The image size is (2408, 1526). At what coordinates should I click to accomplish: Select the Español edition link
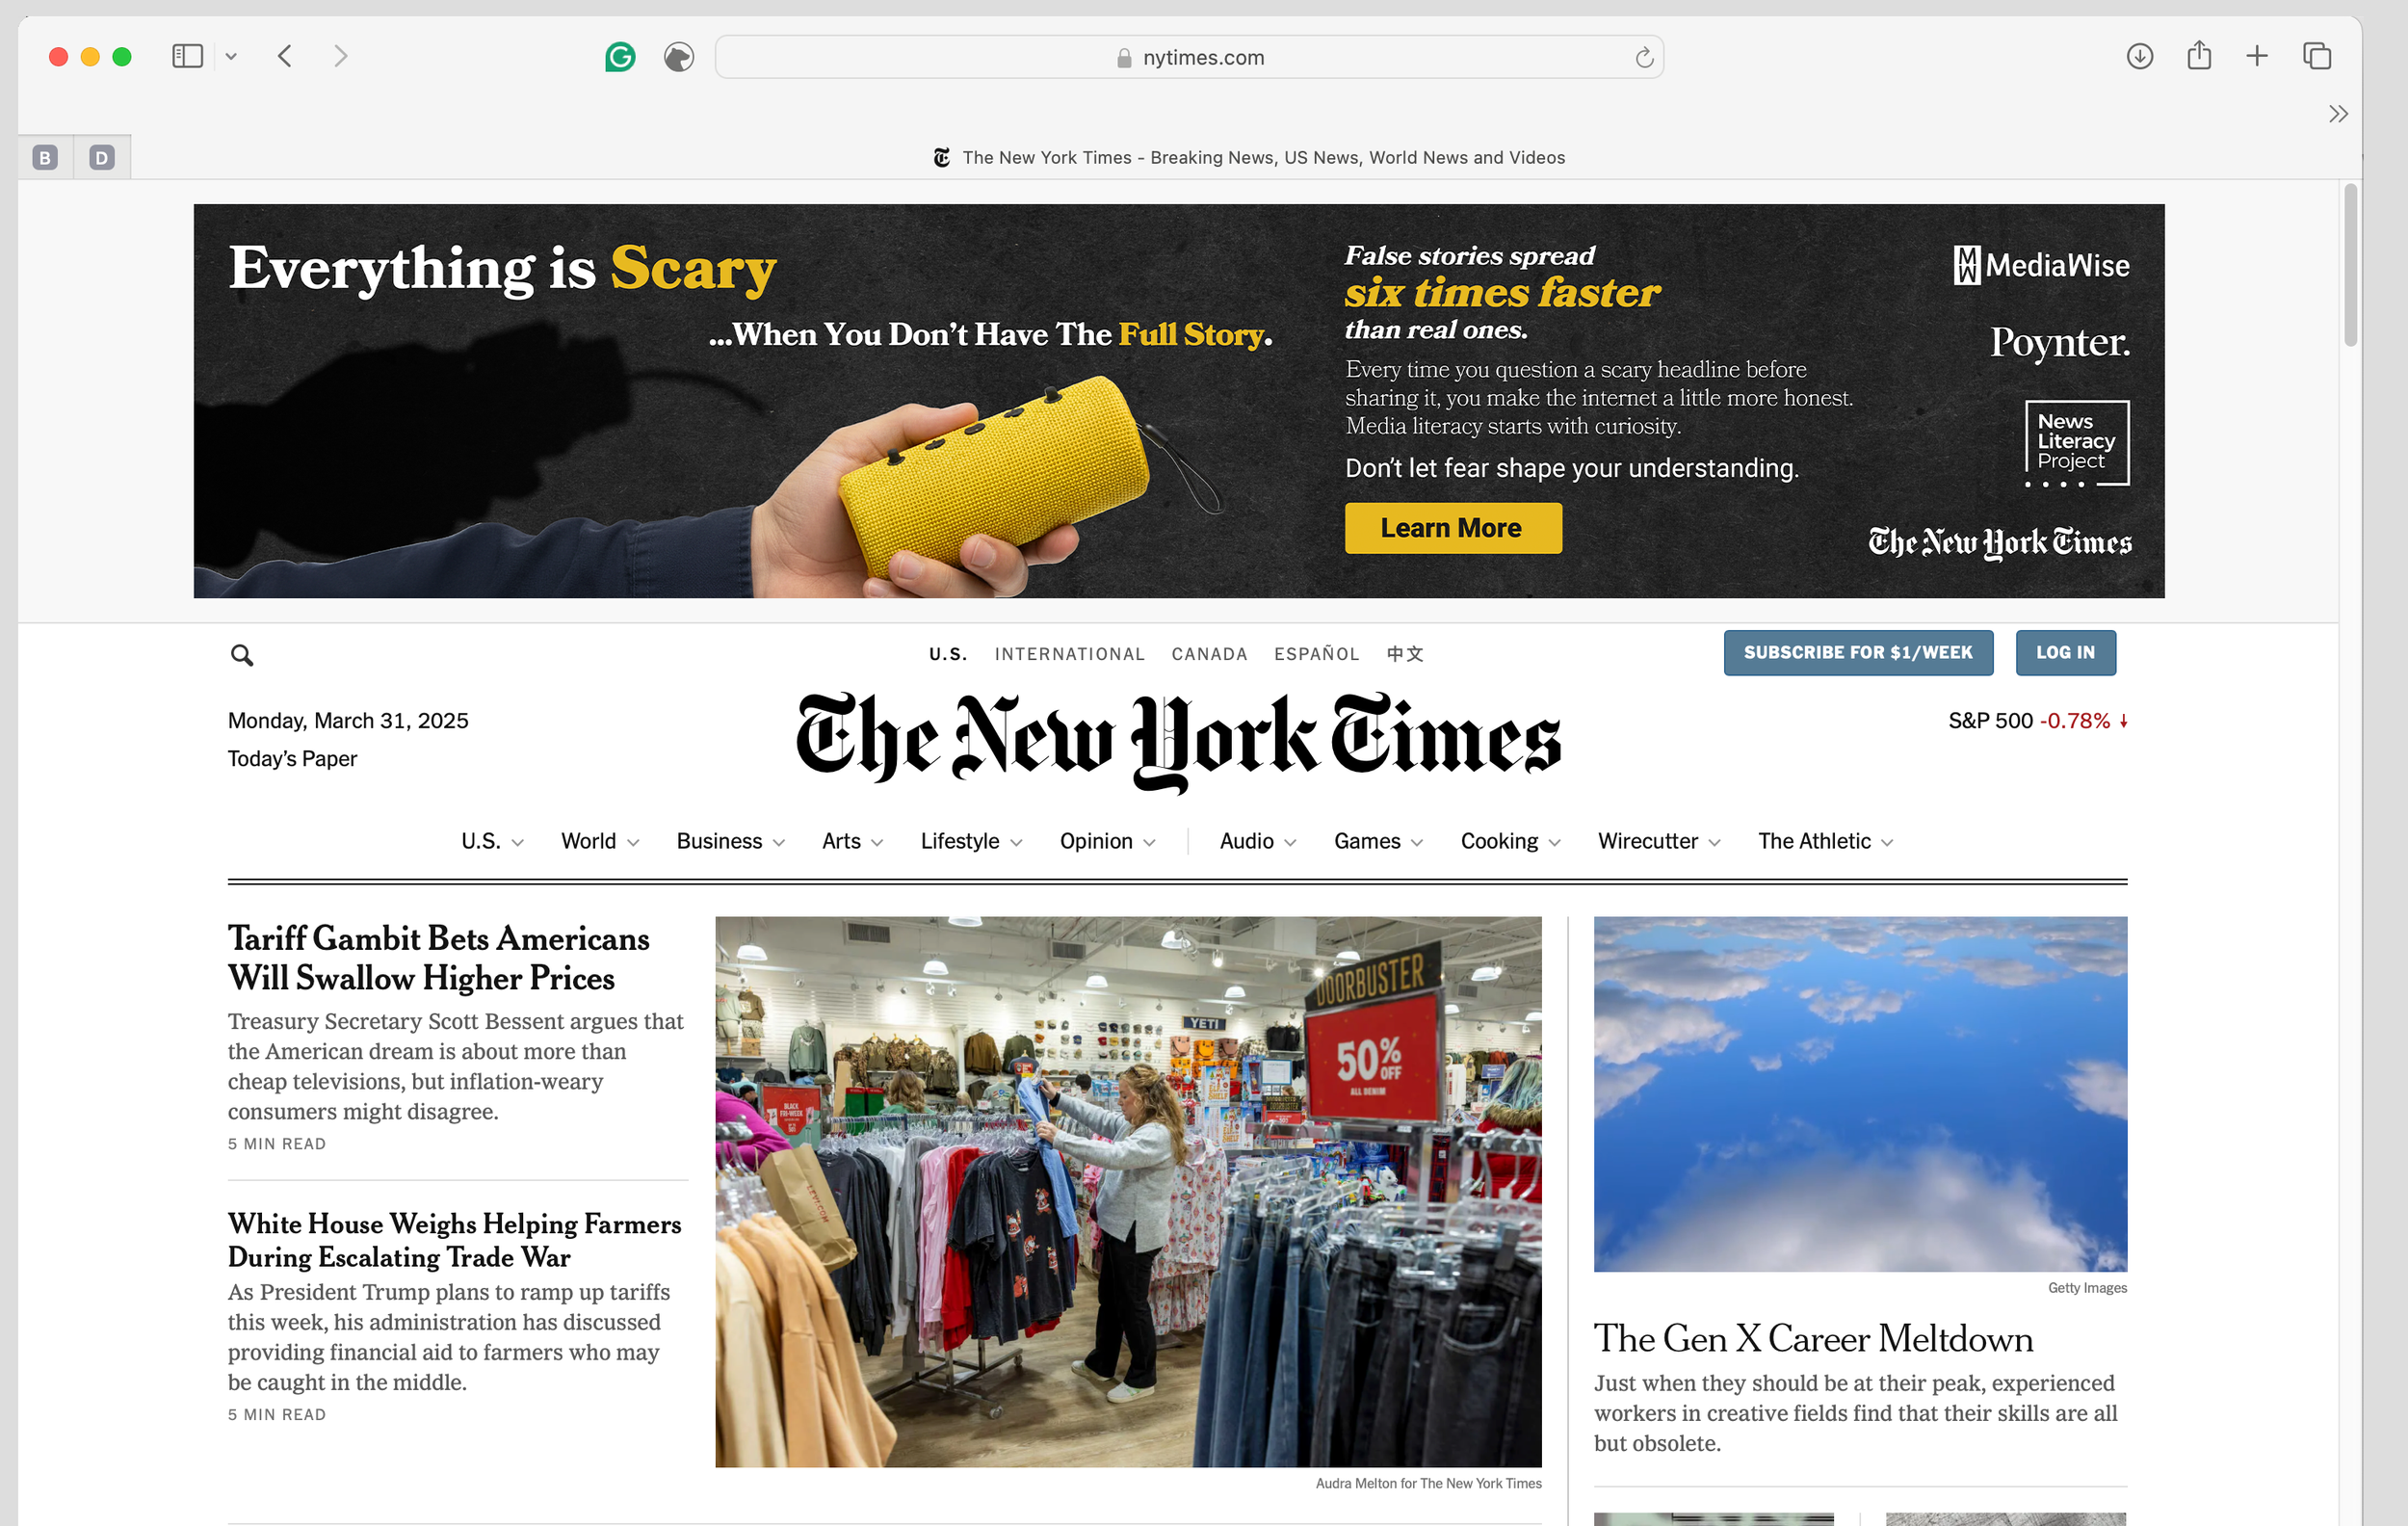(x=1316, y=654)
